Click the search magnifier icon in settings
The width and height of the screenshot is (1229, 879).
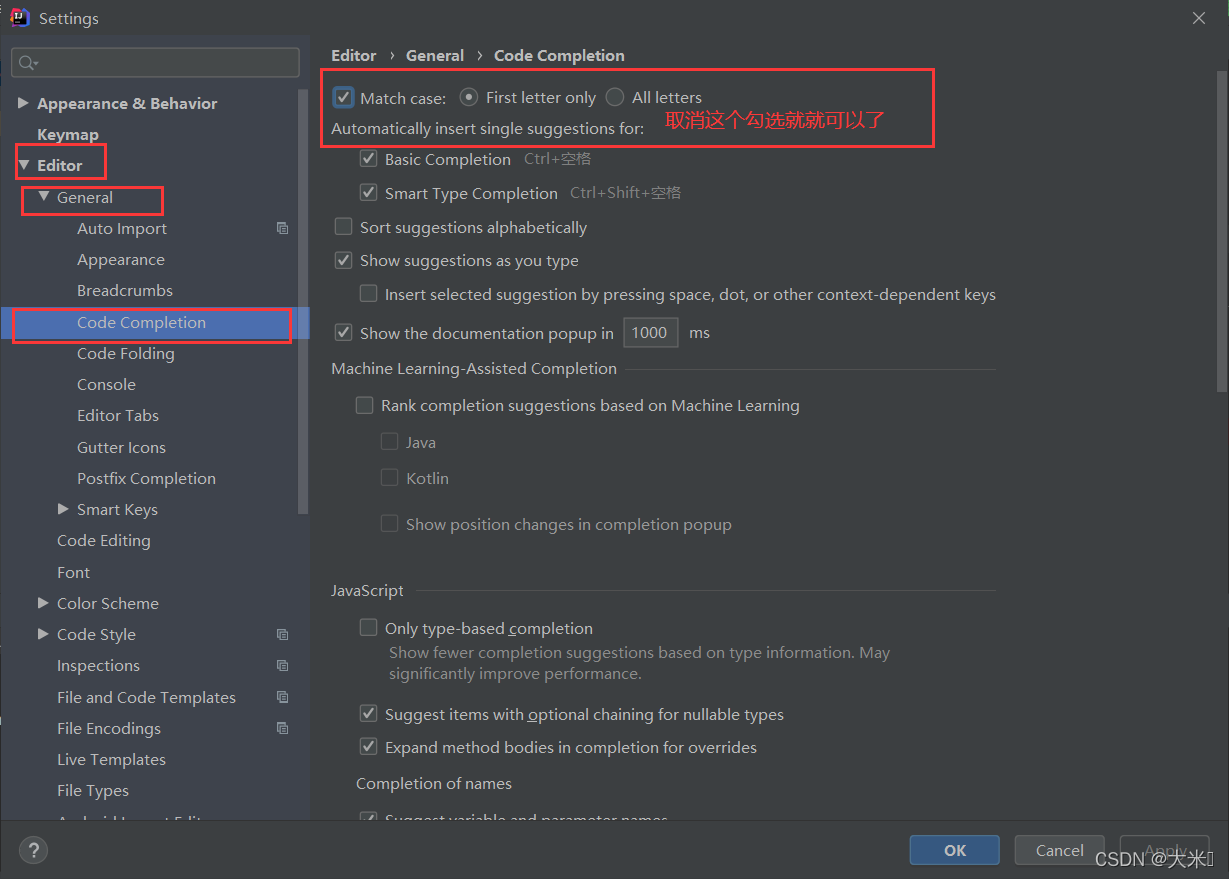[27, 63]
